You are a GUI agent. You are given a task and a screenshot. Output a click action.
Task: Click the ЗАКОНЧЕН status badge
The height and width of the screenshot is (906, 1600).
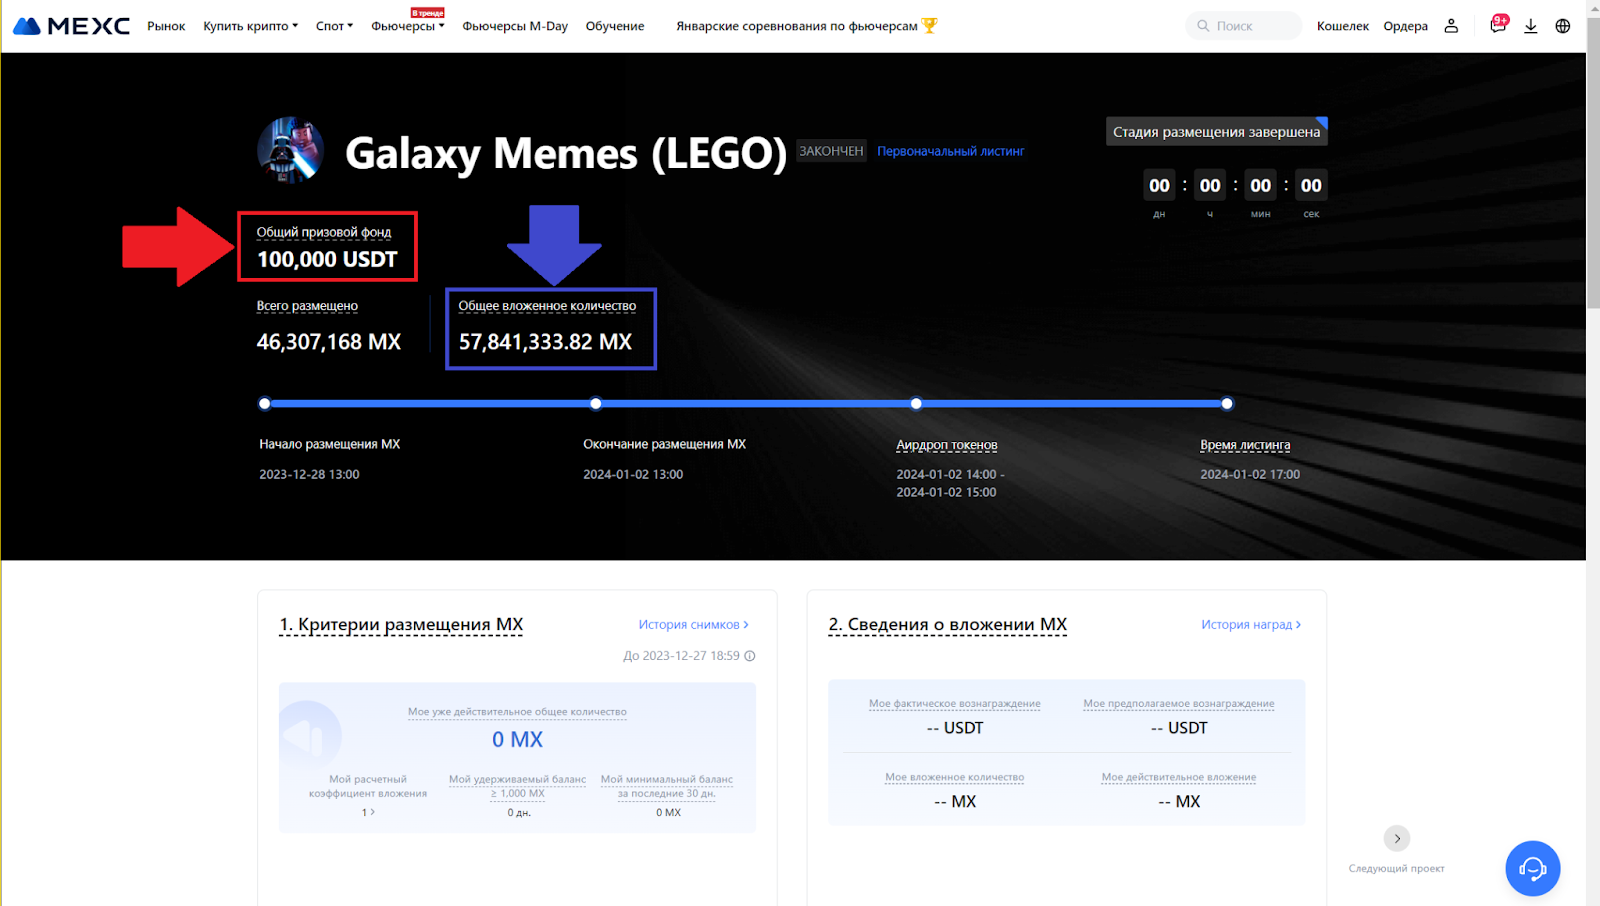831,151
